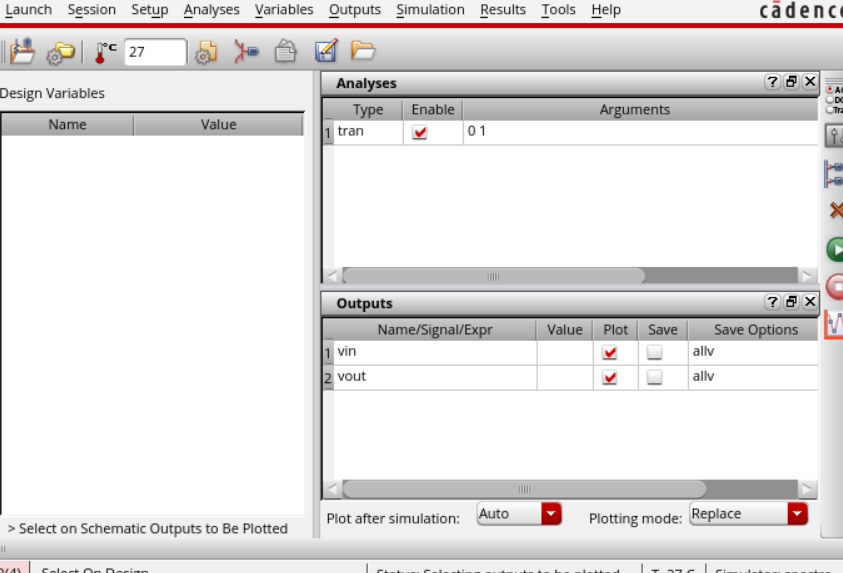This screenshot has width=843, height=573.
Task: Click the plot outputs waveform icon
Action: [834, 325]
